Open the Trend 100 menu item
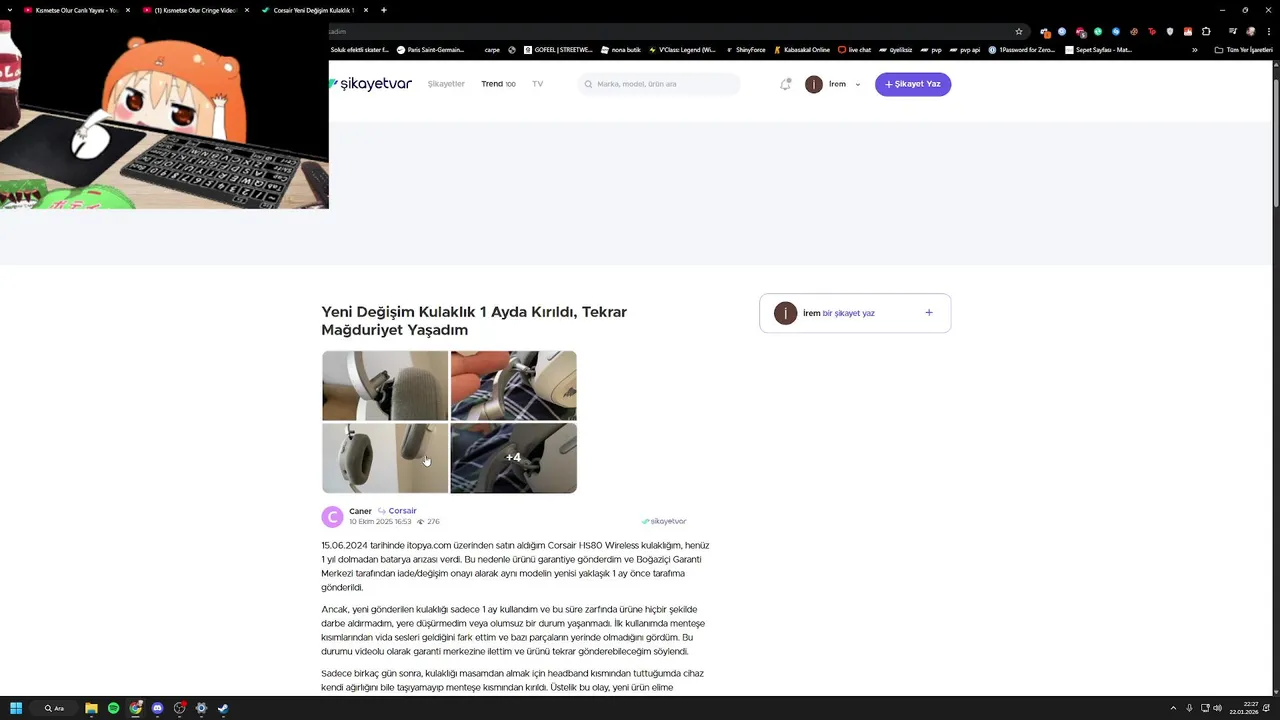 pos(498,84)
